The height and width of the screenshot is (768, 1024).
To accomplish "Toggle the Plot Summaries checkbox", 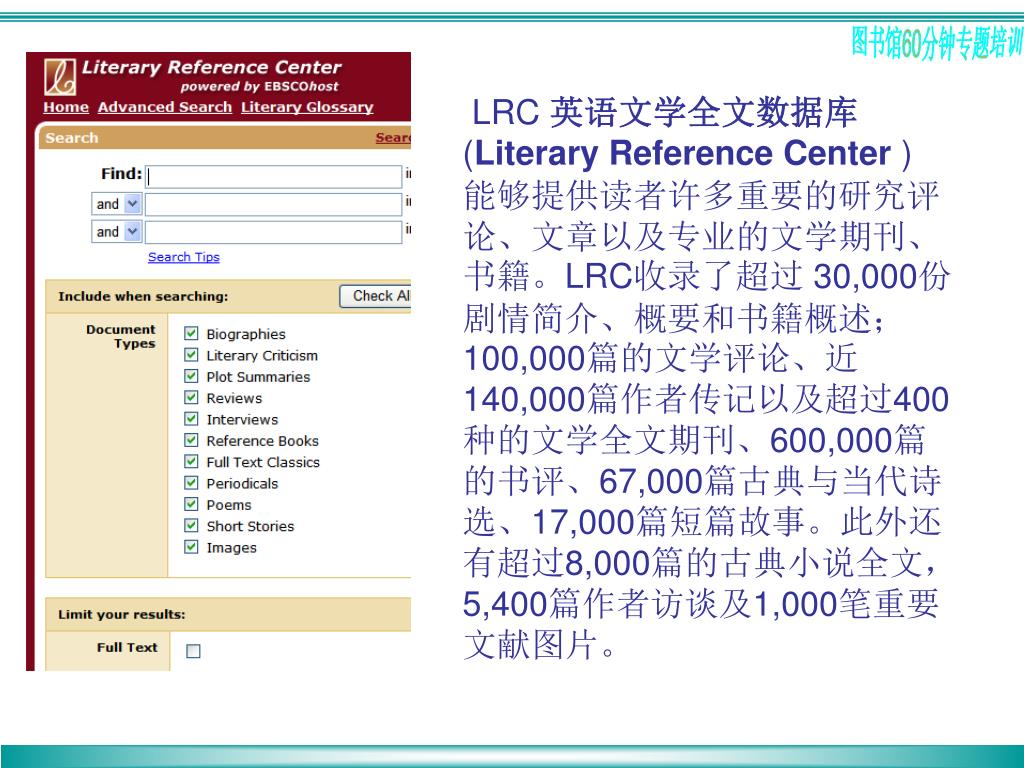I will point(191,376).
